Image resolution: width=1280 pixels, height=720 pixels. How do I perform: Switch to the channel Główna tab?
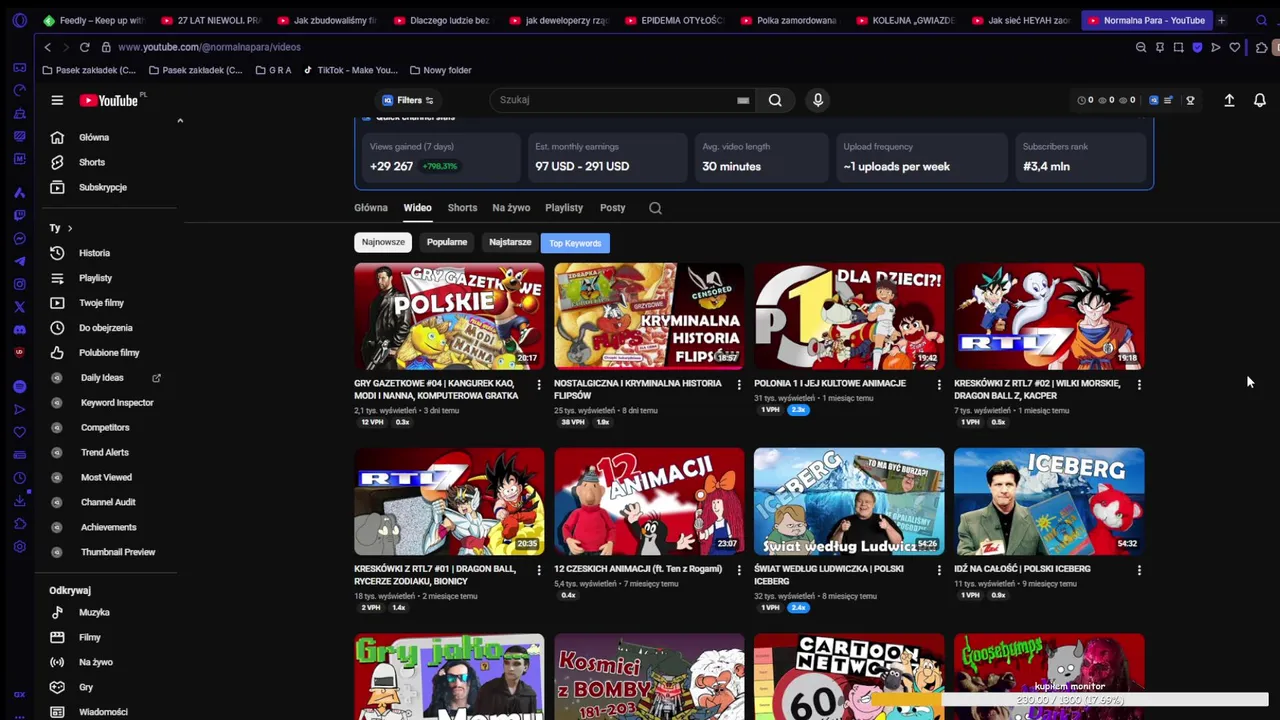[x=371, y=208]
